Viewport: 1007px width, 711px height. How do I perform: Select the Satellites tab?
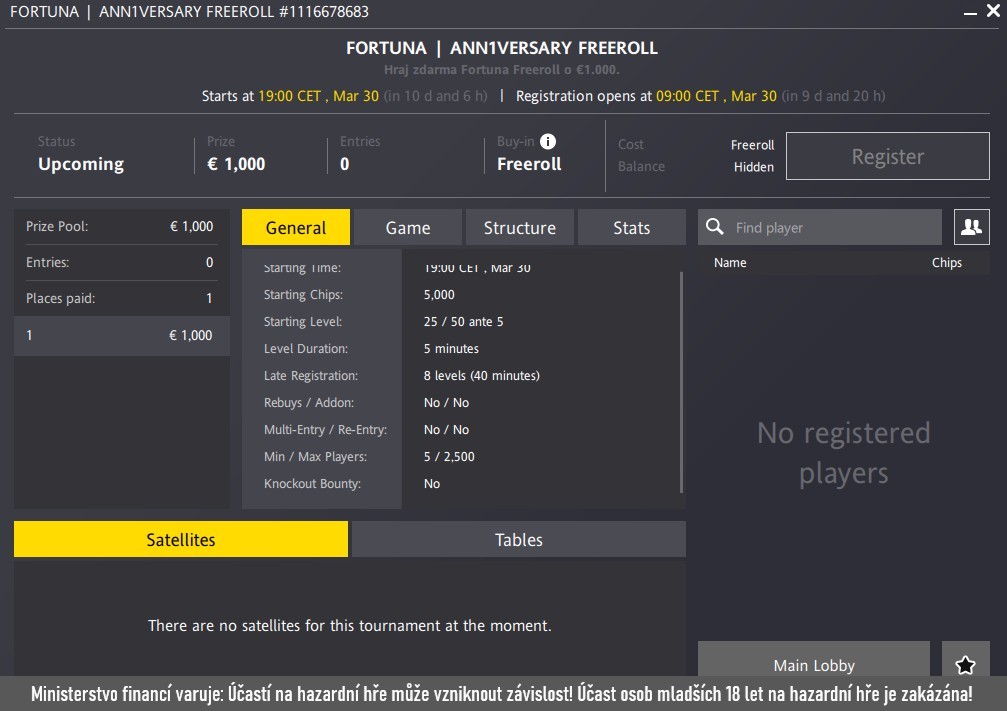point(180,539)
